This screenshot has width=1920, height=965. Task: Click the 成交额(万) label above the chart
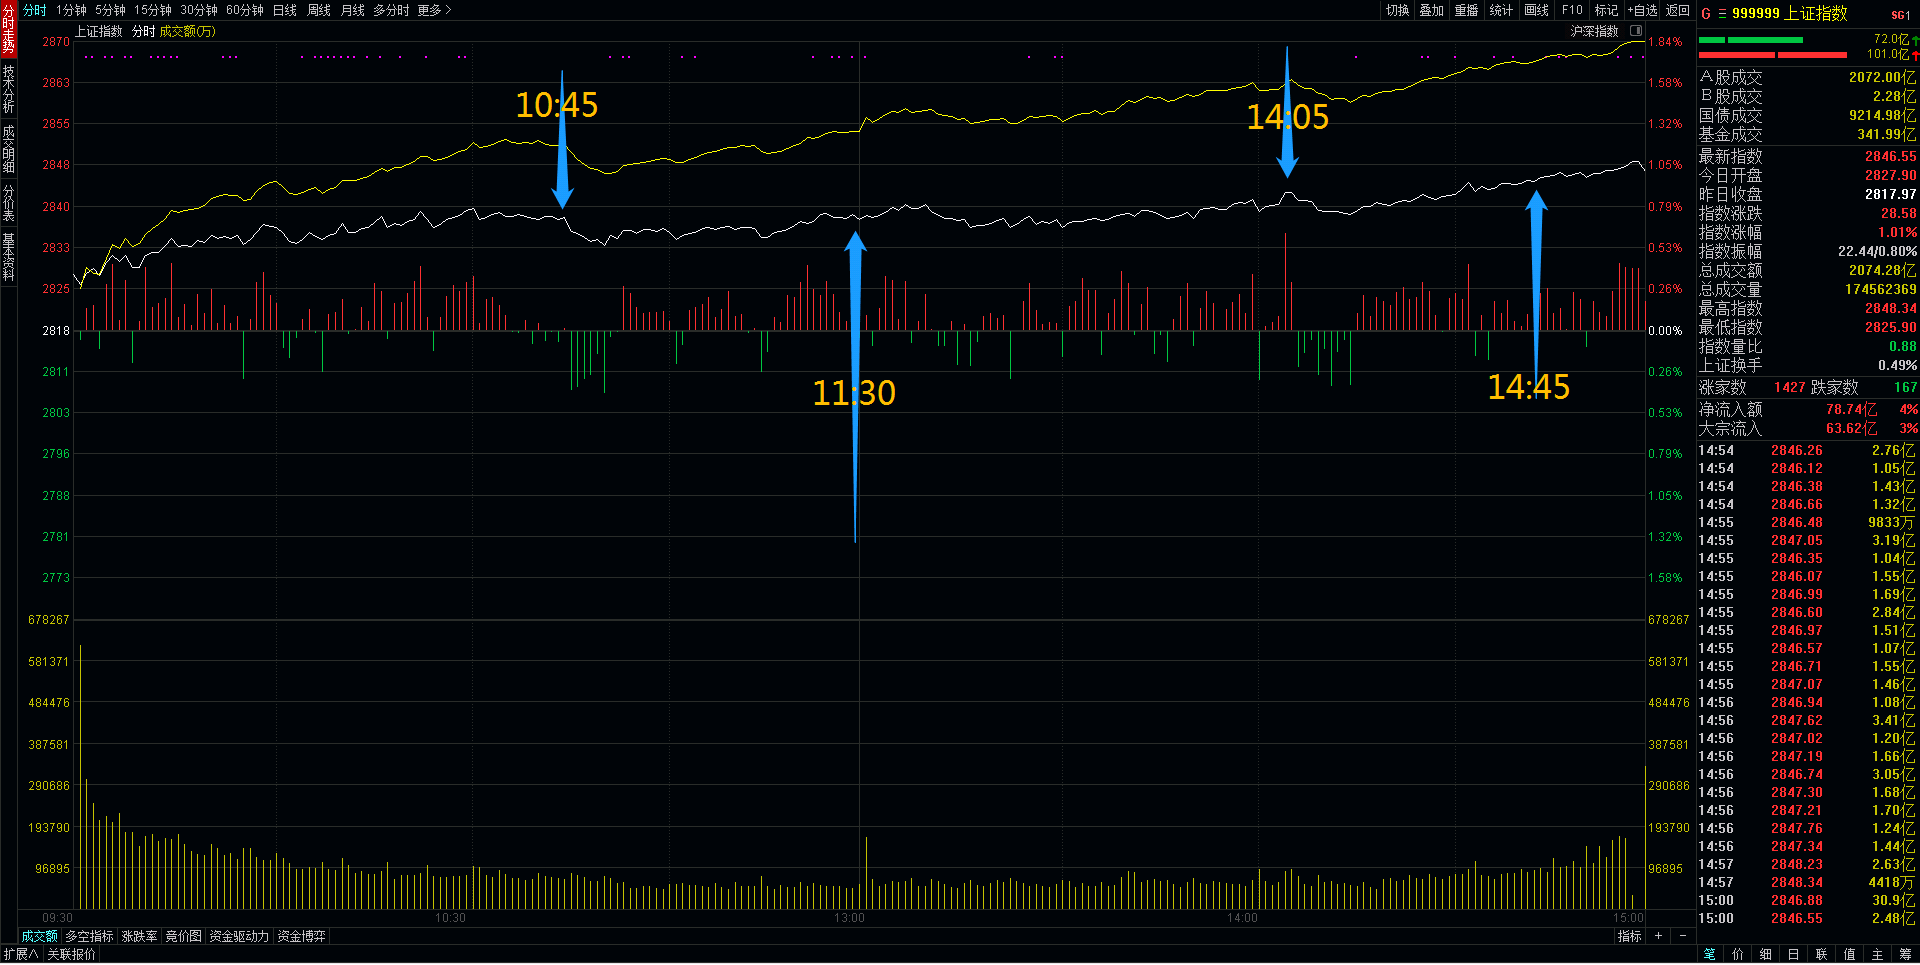click(187, 32)
